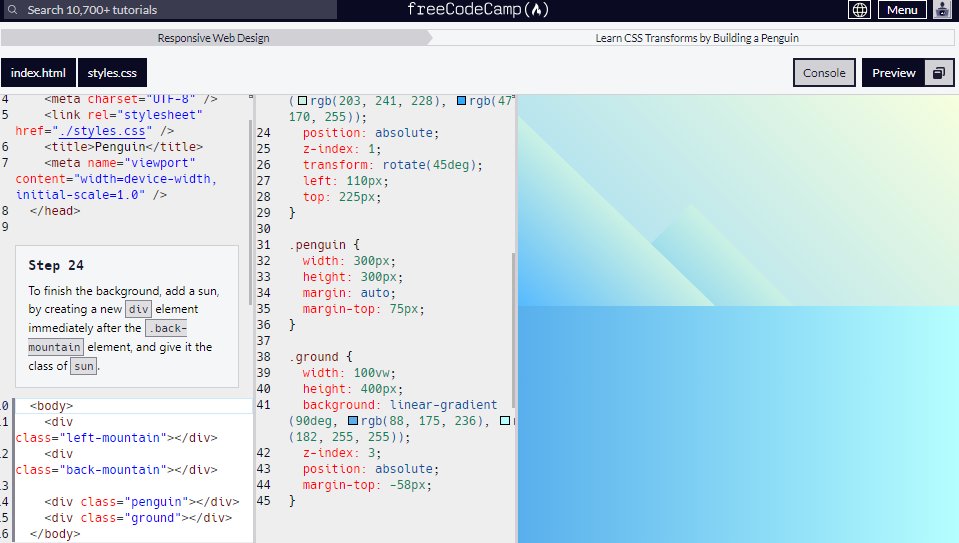The image size is (959, 543).
Task: Click the z-index: 3 line
Action: [342, 452]
